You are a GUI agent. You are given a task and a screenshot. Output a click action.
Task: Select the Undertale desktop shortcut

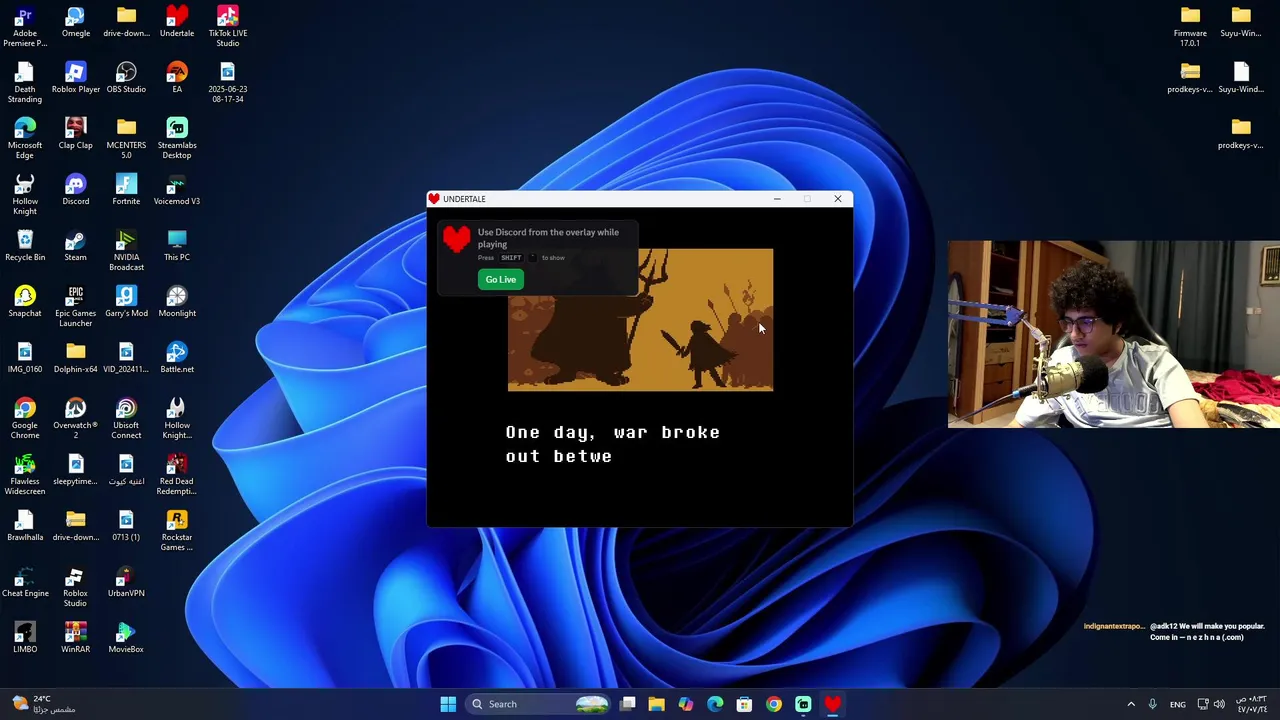[x=177, y=22]
